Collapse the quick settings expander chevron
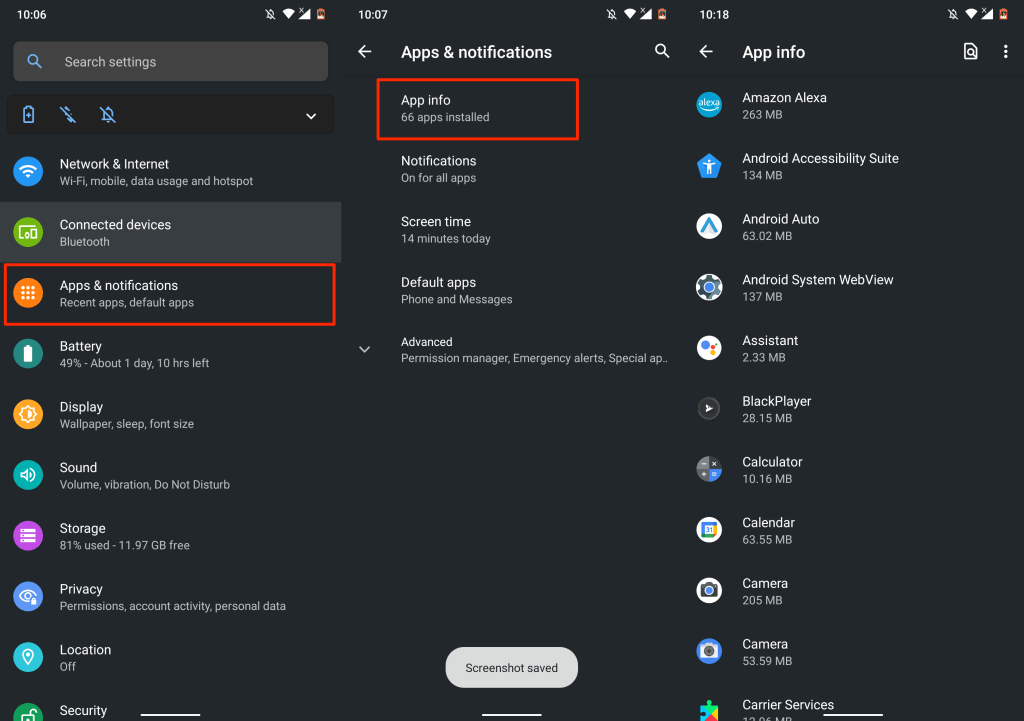The height and width of the screenshot is (721, 1024). coord(310,115)
